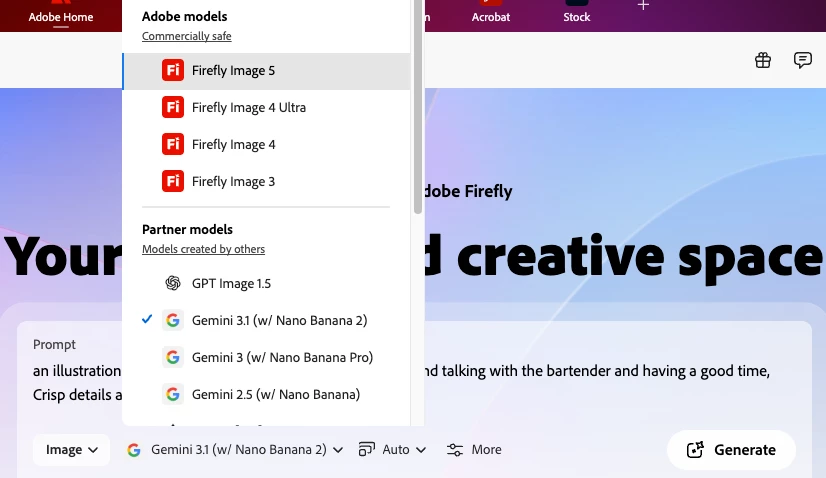
Task: Open the feedback chat icon
Action: pyautogui.click(x=802, y=60)
